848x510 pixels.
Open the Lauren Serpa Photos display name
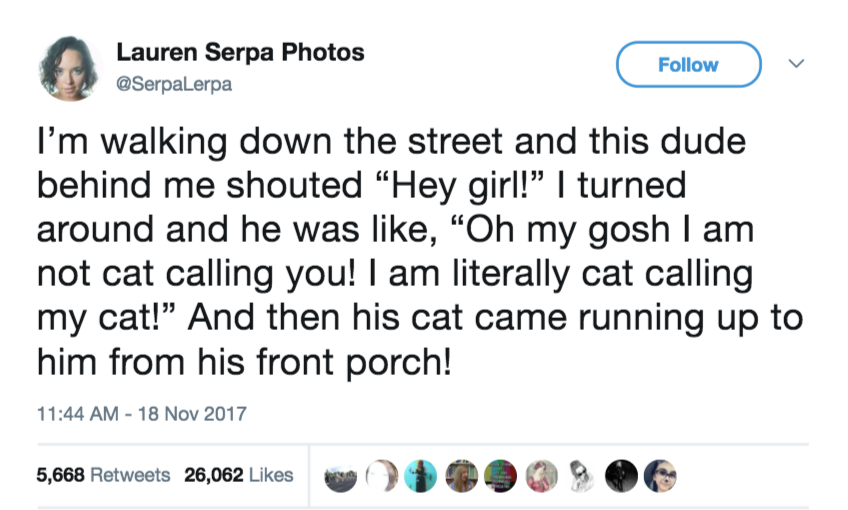tap(240, 52)
